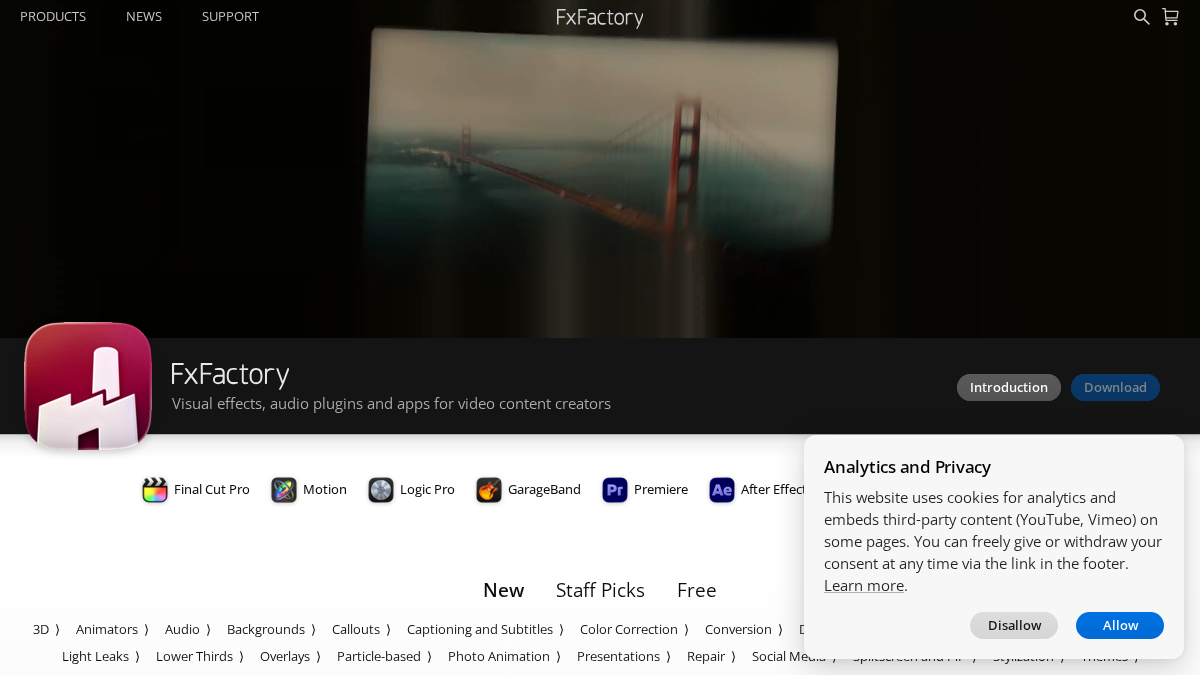The width and height of the screenshot is (1200, 675).
Task: Expand the Light Leaks category
Action: click(x=101, y=656)
